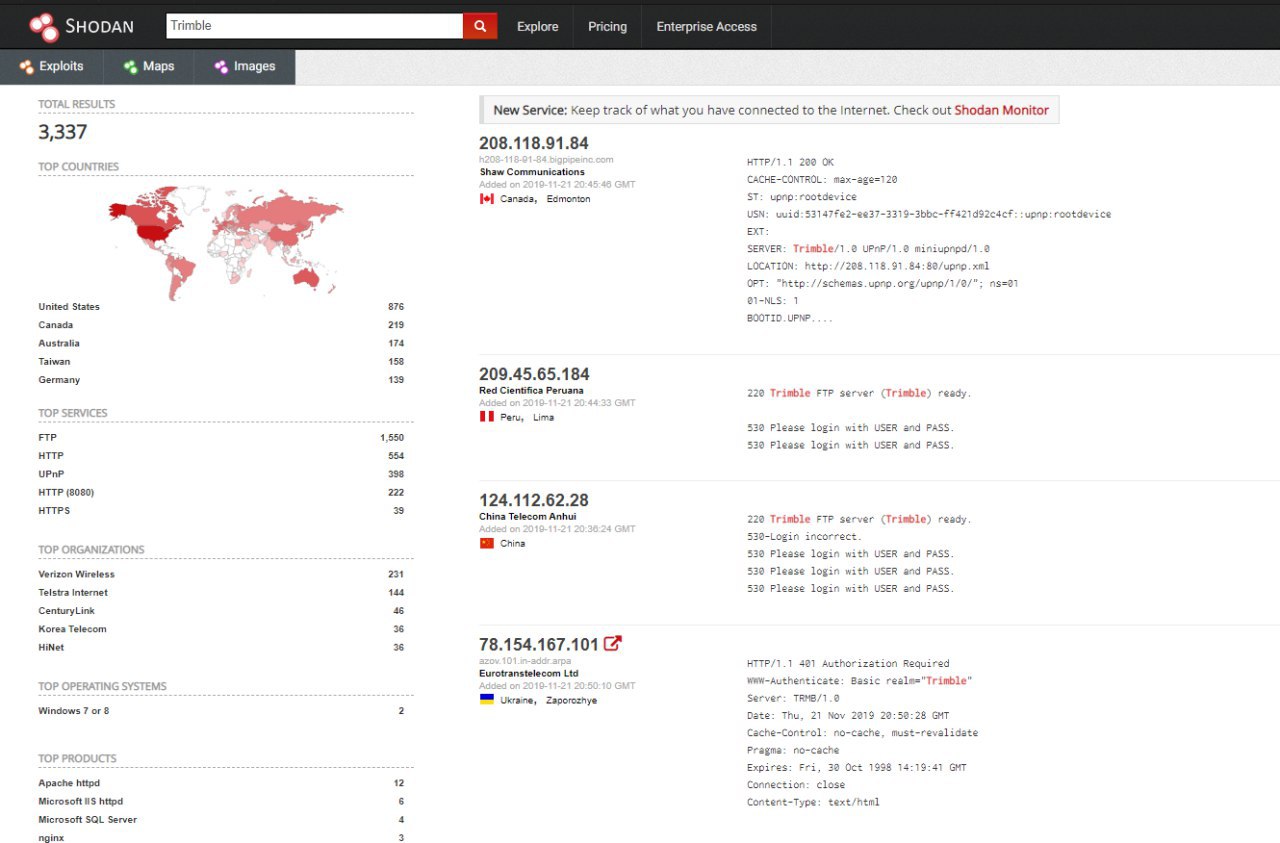This screenshot has height=843, width=1280.
Task: Switch to the Maps tab
Action: pos(149,67)
